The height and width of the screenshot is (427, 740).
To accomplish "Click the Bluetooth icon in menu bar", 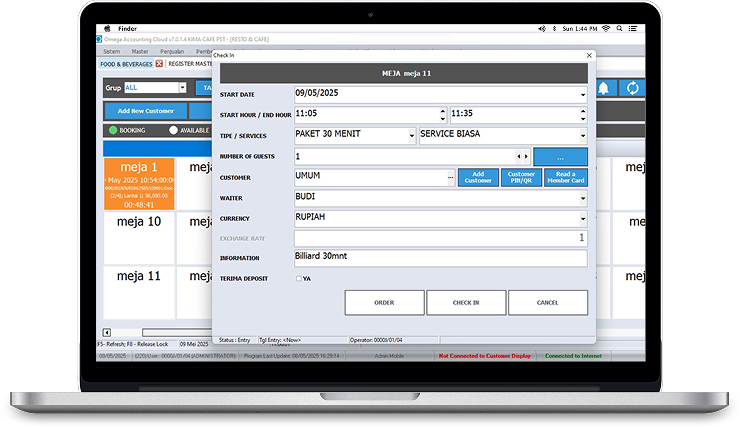I will pos(555,29).
